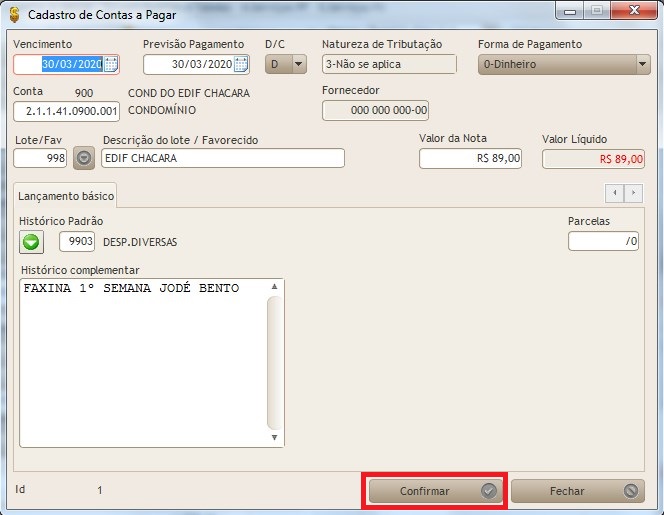Click the tab scroll left arrow
The width and height of the screenshot is (664, 515).
[615, 192]
